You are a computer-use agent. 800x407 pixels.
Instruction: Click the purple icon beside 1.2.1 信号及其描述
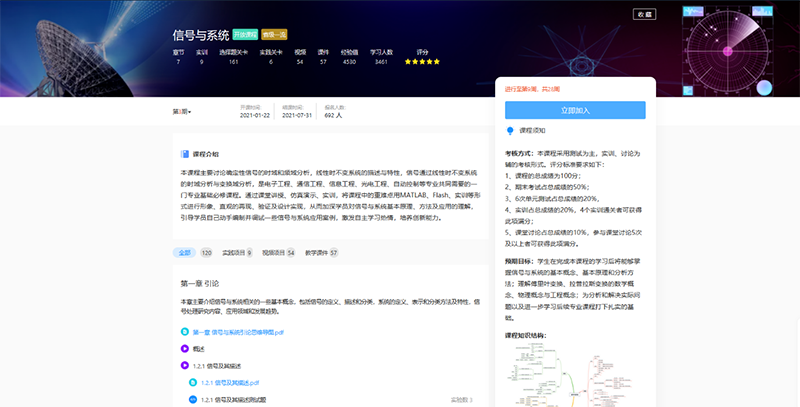184,365
